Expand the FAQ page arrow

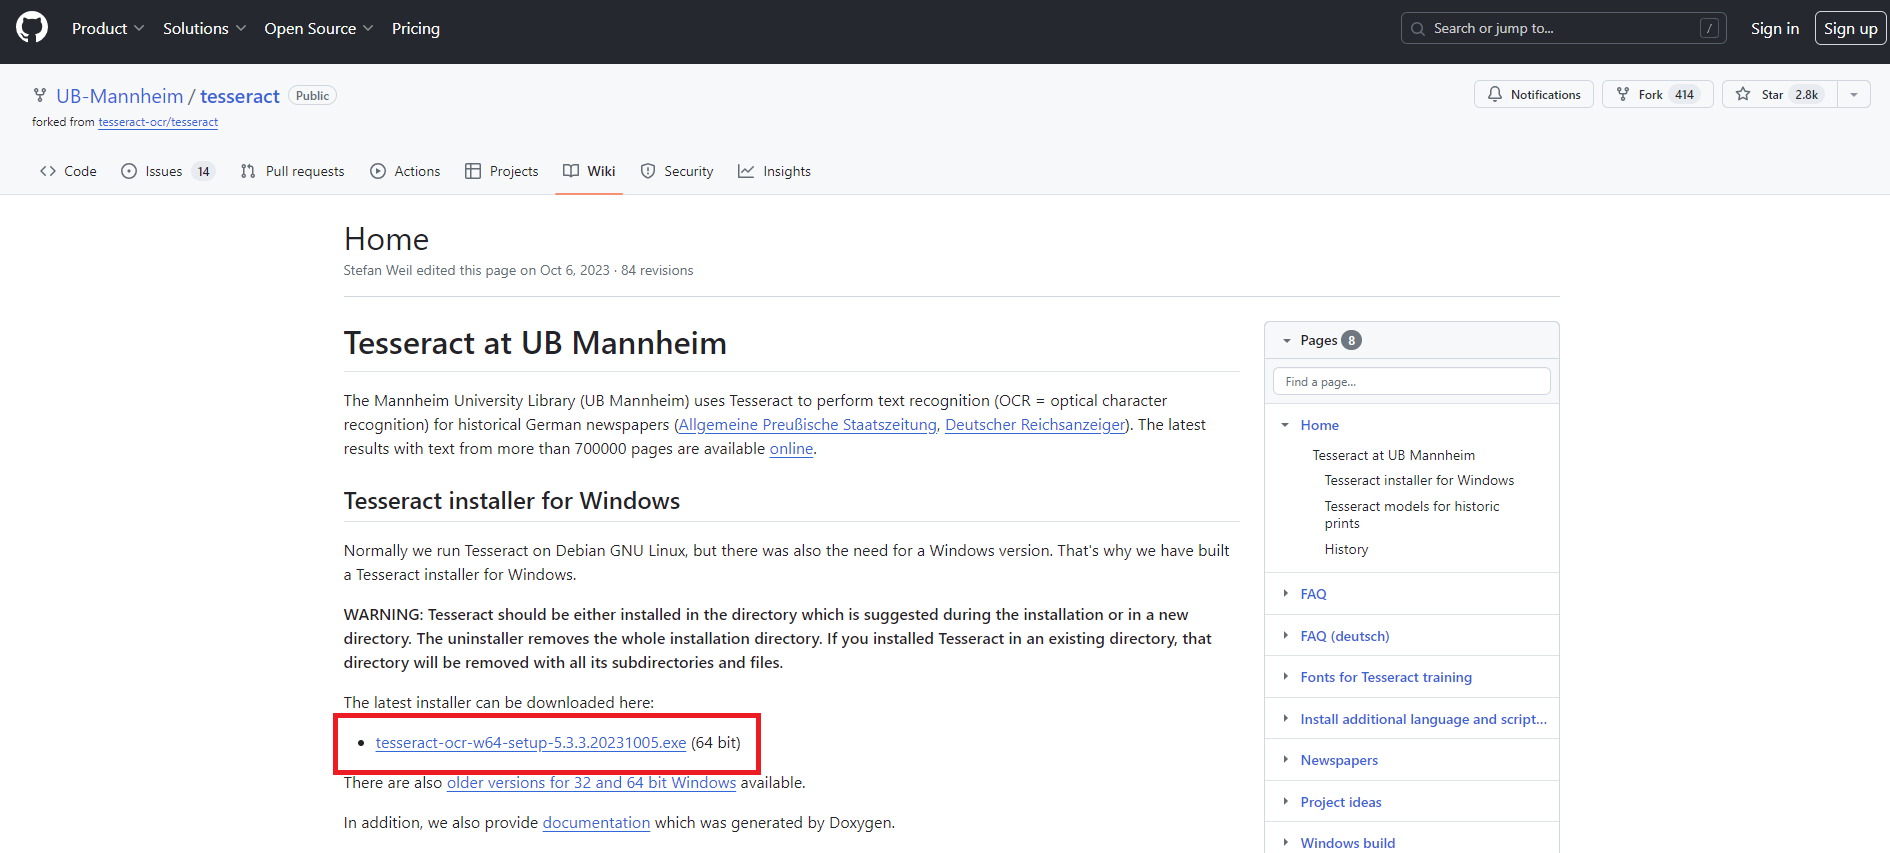pyautogui.click(x=1285, y=593)
